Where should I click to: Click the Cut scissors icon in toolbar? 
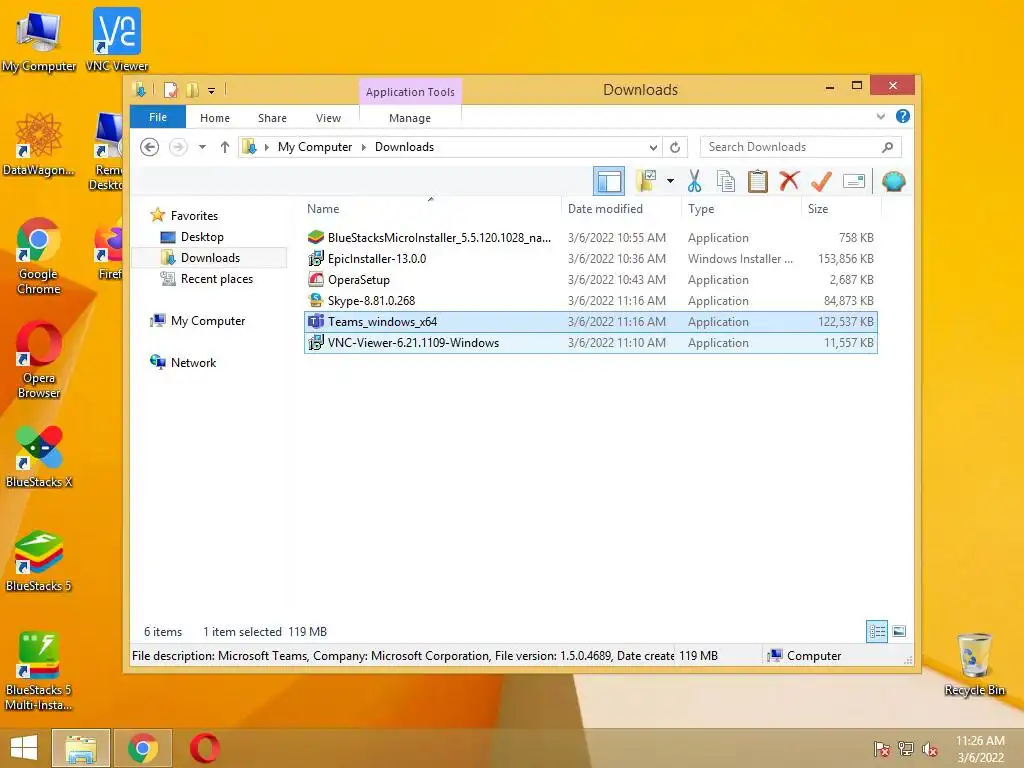(x=694, y=181)
